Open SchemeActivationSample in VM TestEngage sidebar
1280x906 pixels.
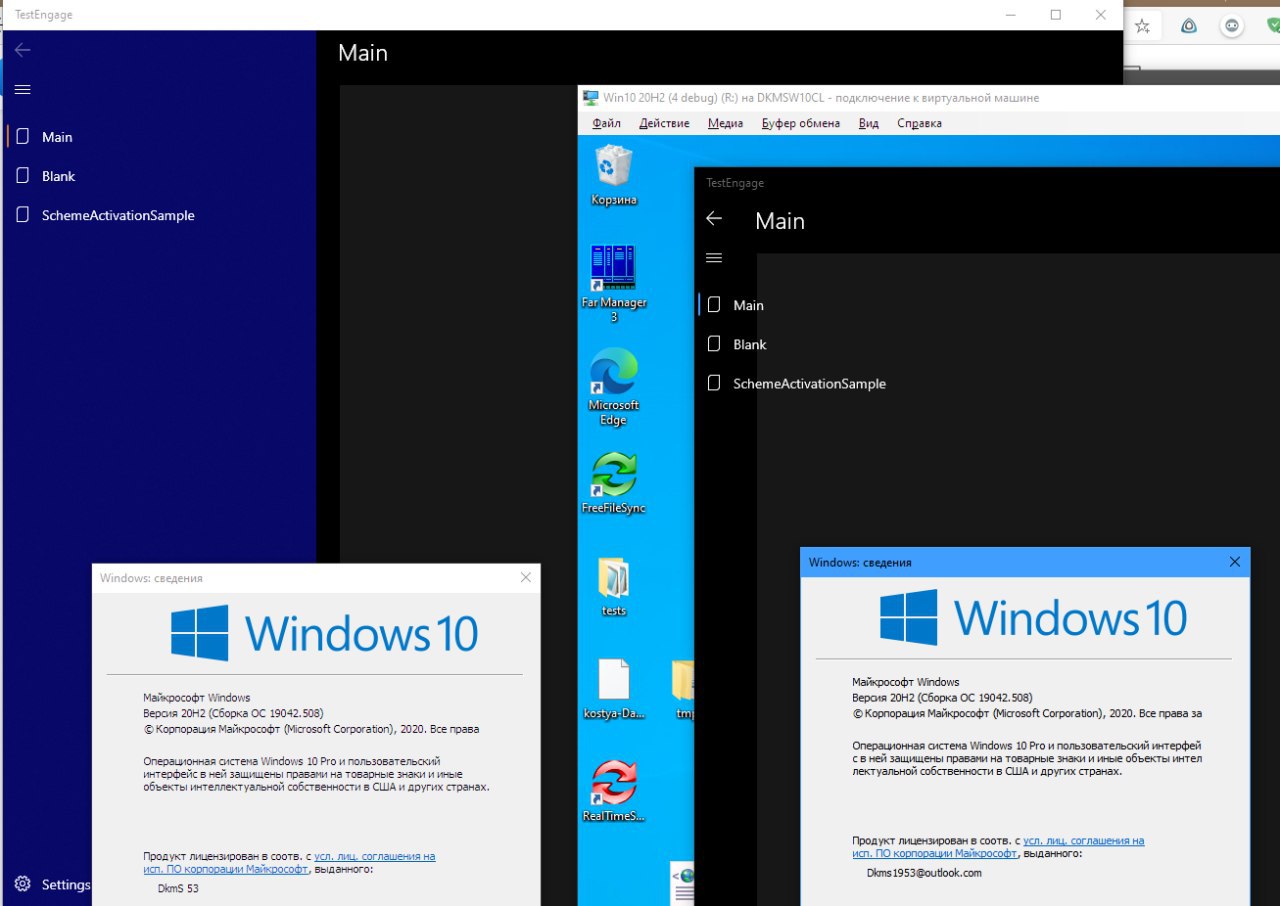point(809,383)
